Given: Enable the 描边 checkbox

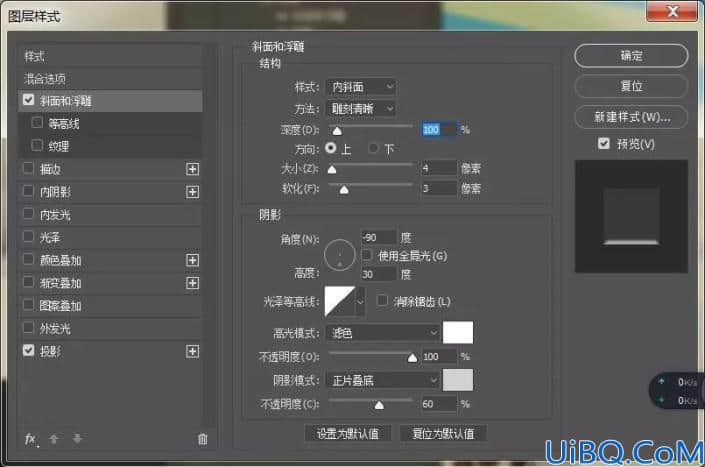Looking at the screenshot, I should [x=28, y=168].
